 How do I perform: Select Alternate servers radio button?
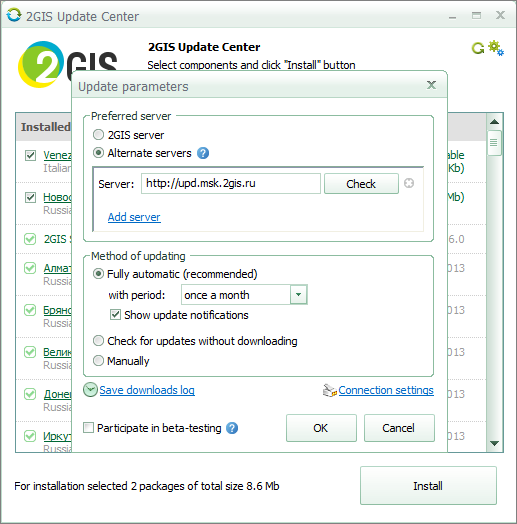coord(98,153)
